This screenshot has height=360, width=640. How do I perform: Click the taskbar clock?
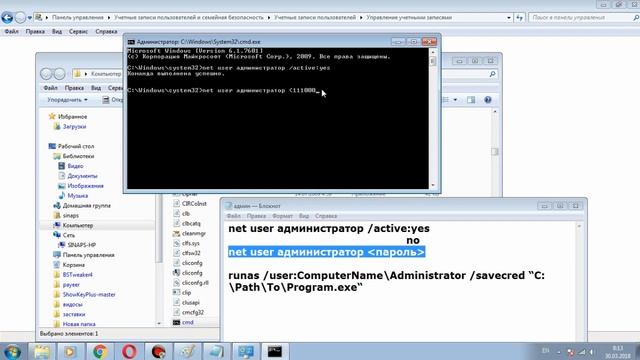[618, 352]
